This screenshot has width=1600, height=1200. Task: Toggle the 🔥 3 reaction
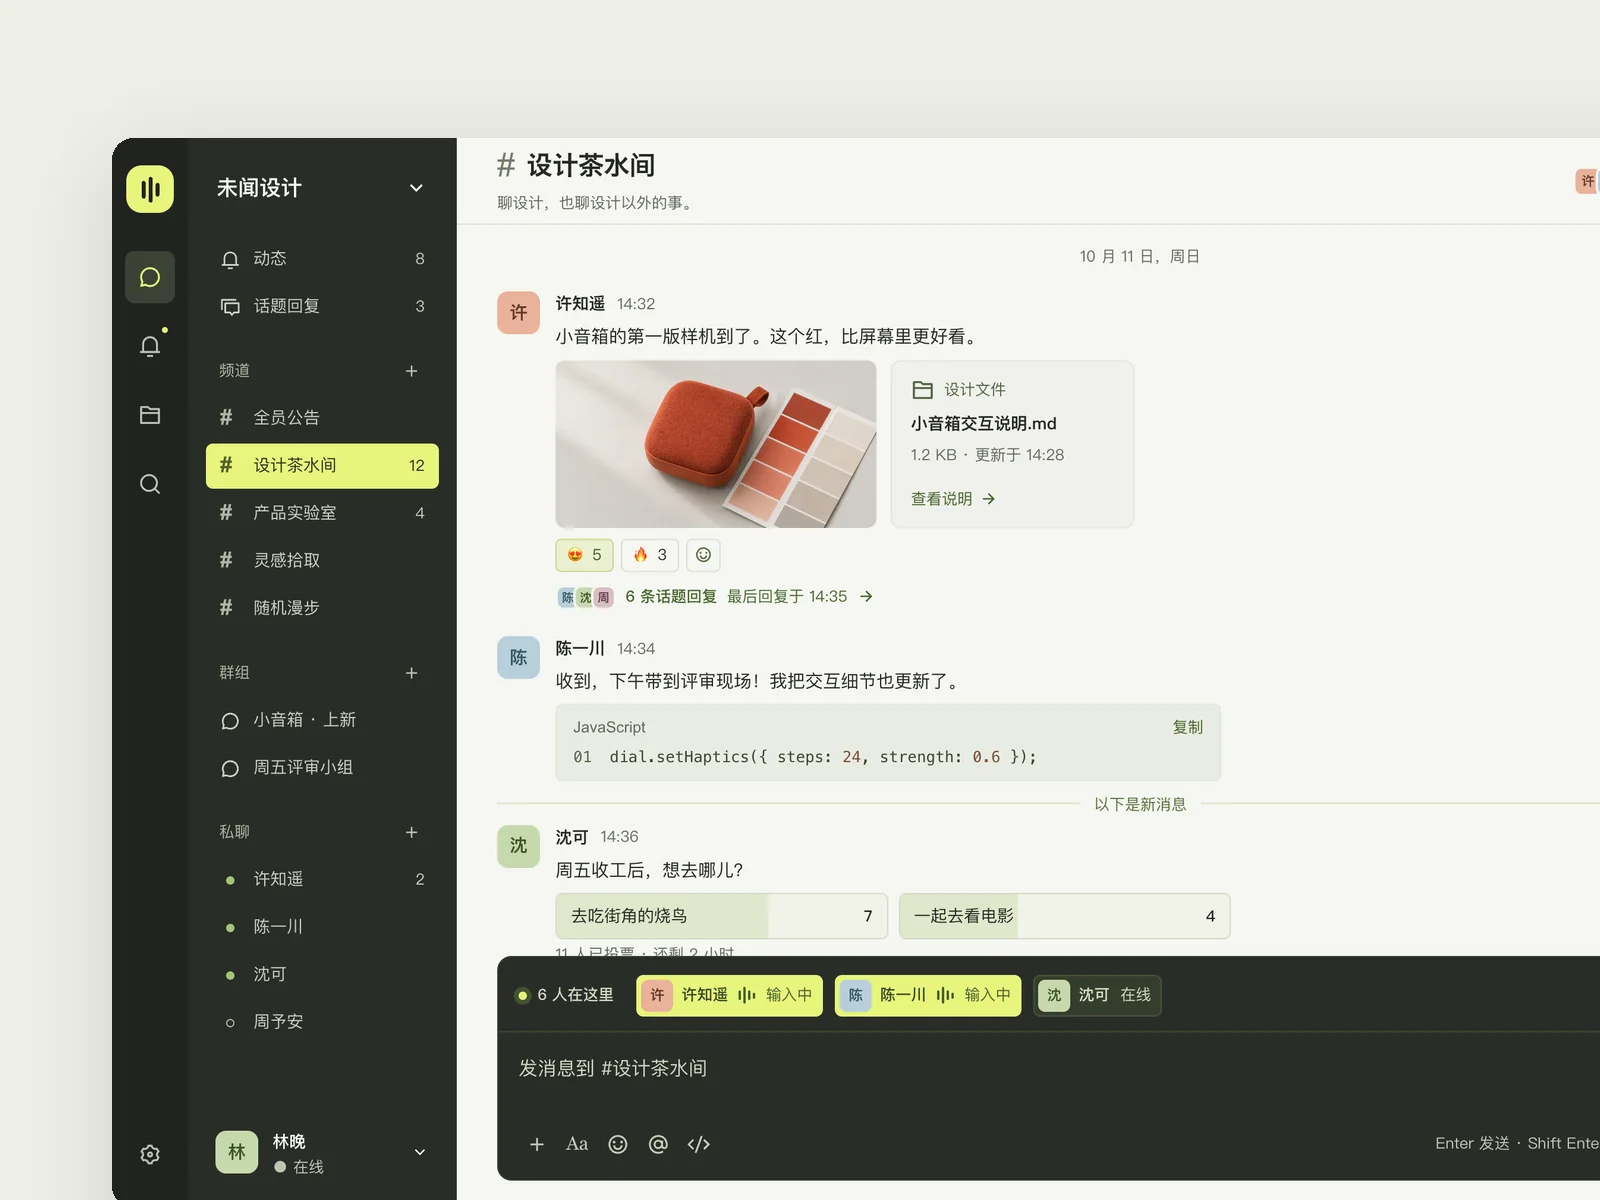coord(650,555)
